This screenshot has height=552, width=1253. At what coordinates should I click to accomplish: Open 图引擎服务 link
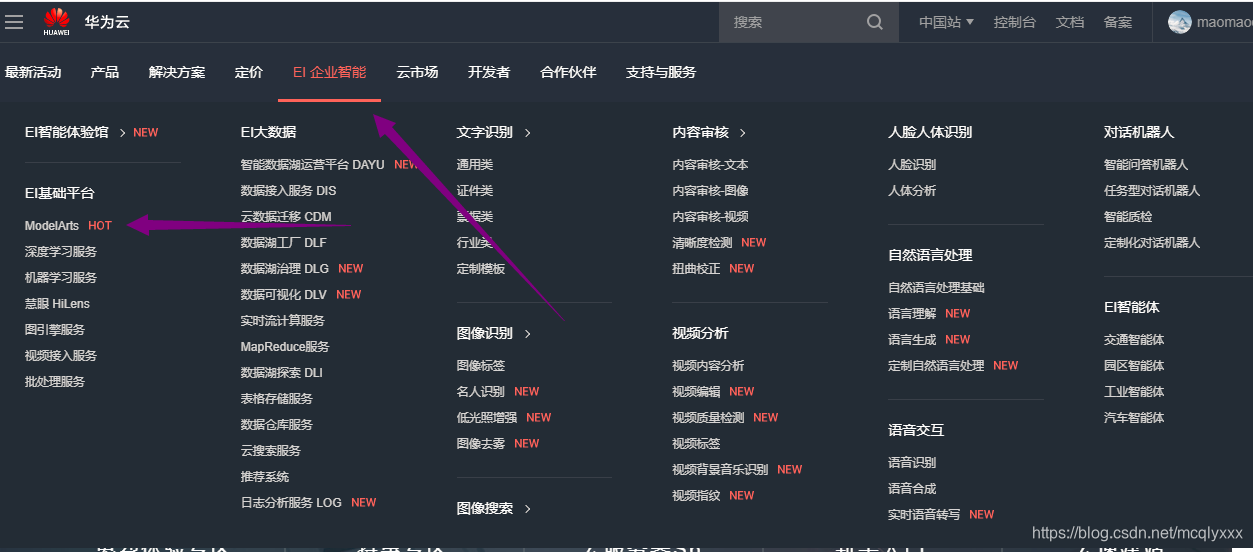[x=55, y=330]
